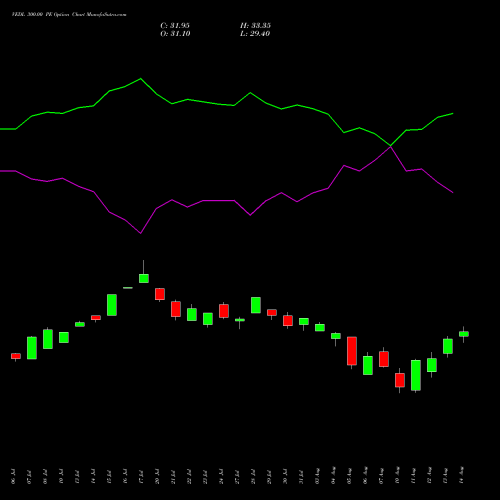500x500 pixels.
Task: Select the 28 Jul date label
Action: (x=253, y=476)
